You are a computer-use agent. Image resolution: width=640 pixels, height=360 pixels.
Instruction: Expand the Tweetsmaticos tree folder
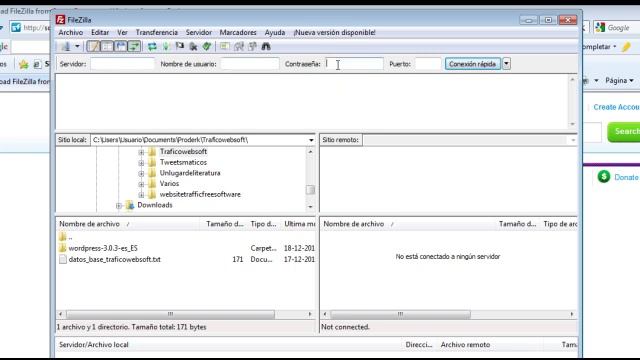click(x=141, y=162)
